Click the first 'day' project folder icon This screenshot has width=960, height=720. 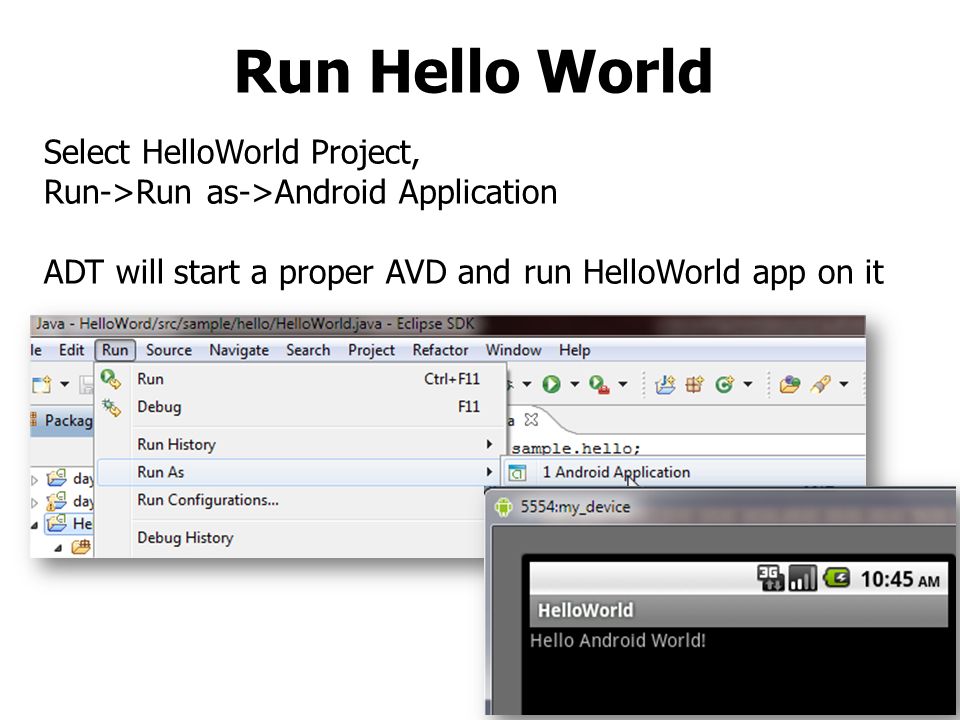tap(57, 478)
